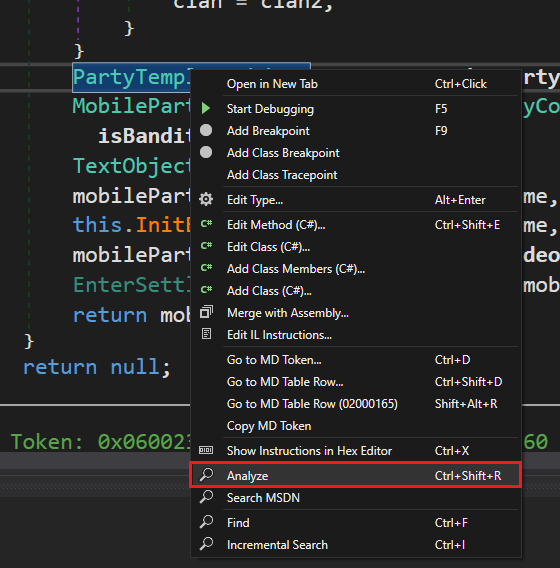The image size is (560, 568).
Task: Click the TextObject type name in code
Action: 132,166
